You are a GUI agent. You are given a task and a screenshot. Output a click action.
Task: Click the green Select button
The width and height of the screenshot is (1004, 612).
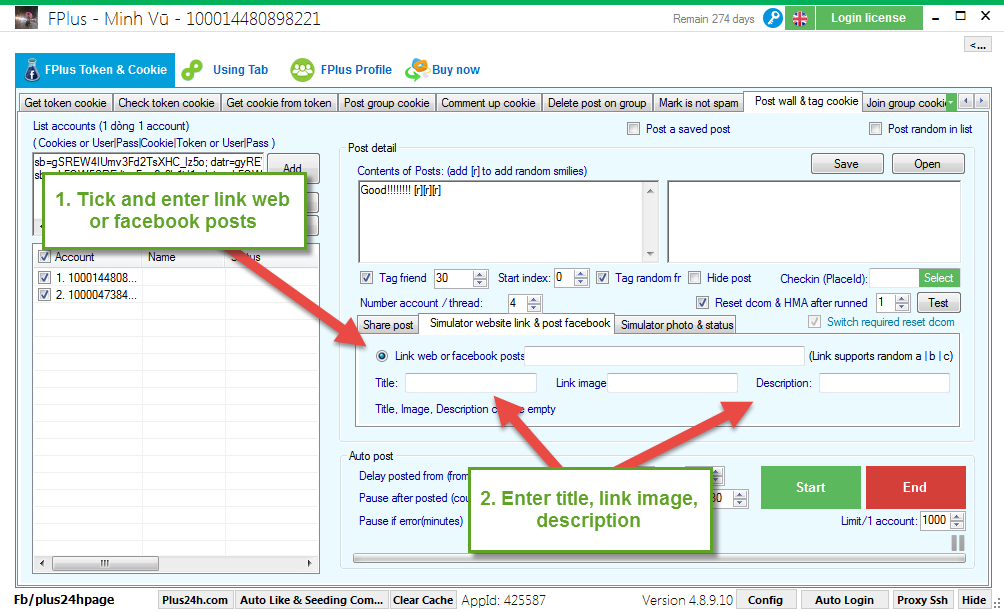(939, 278)
